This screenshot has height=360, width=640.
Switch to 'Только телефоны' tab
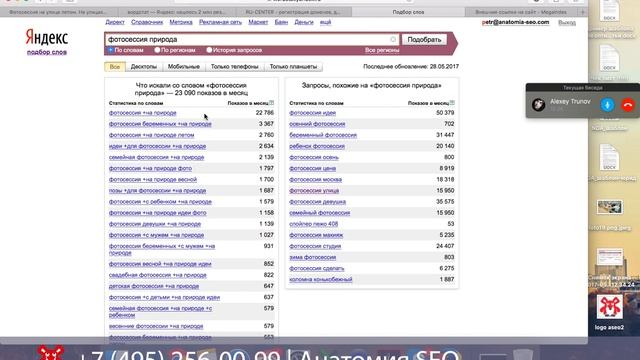234,67
